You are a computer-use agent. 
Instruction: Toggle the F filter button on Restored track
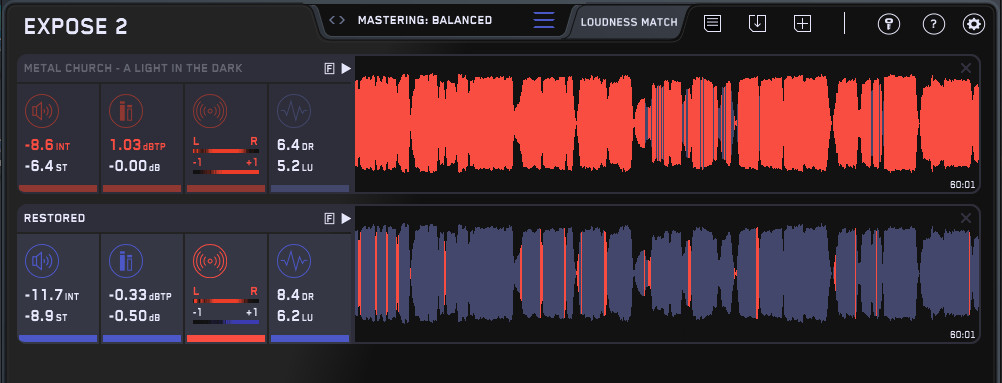click(330, 219)
